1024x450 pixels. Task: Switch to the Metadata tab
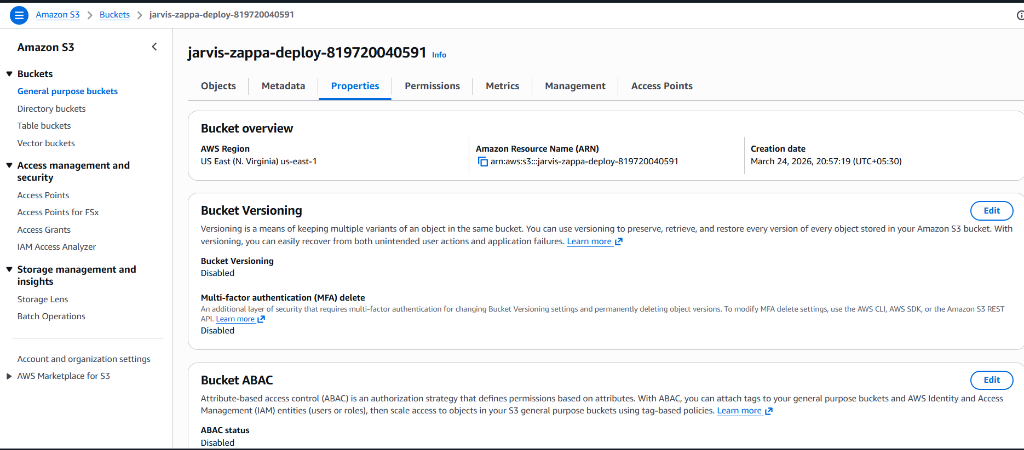tap(283, 86)
